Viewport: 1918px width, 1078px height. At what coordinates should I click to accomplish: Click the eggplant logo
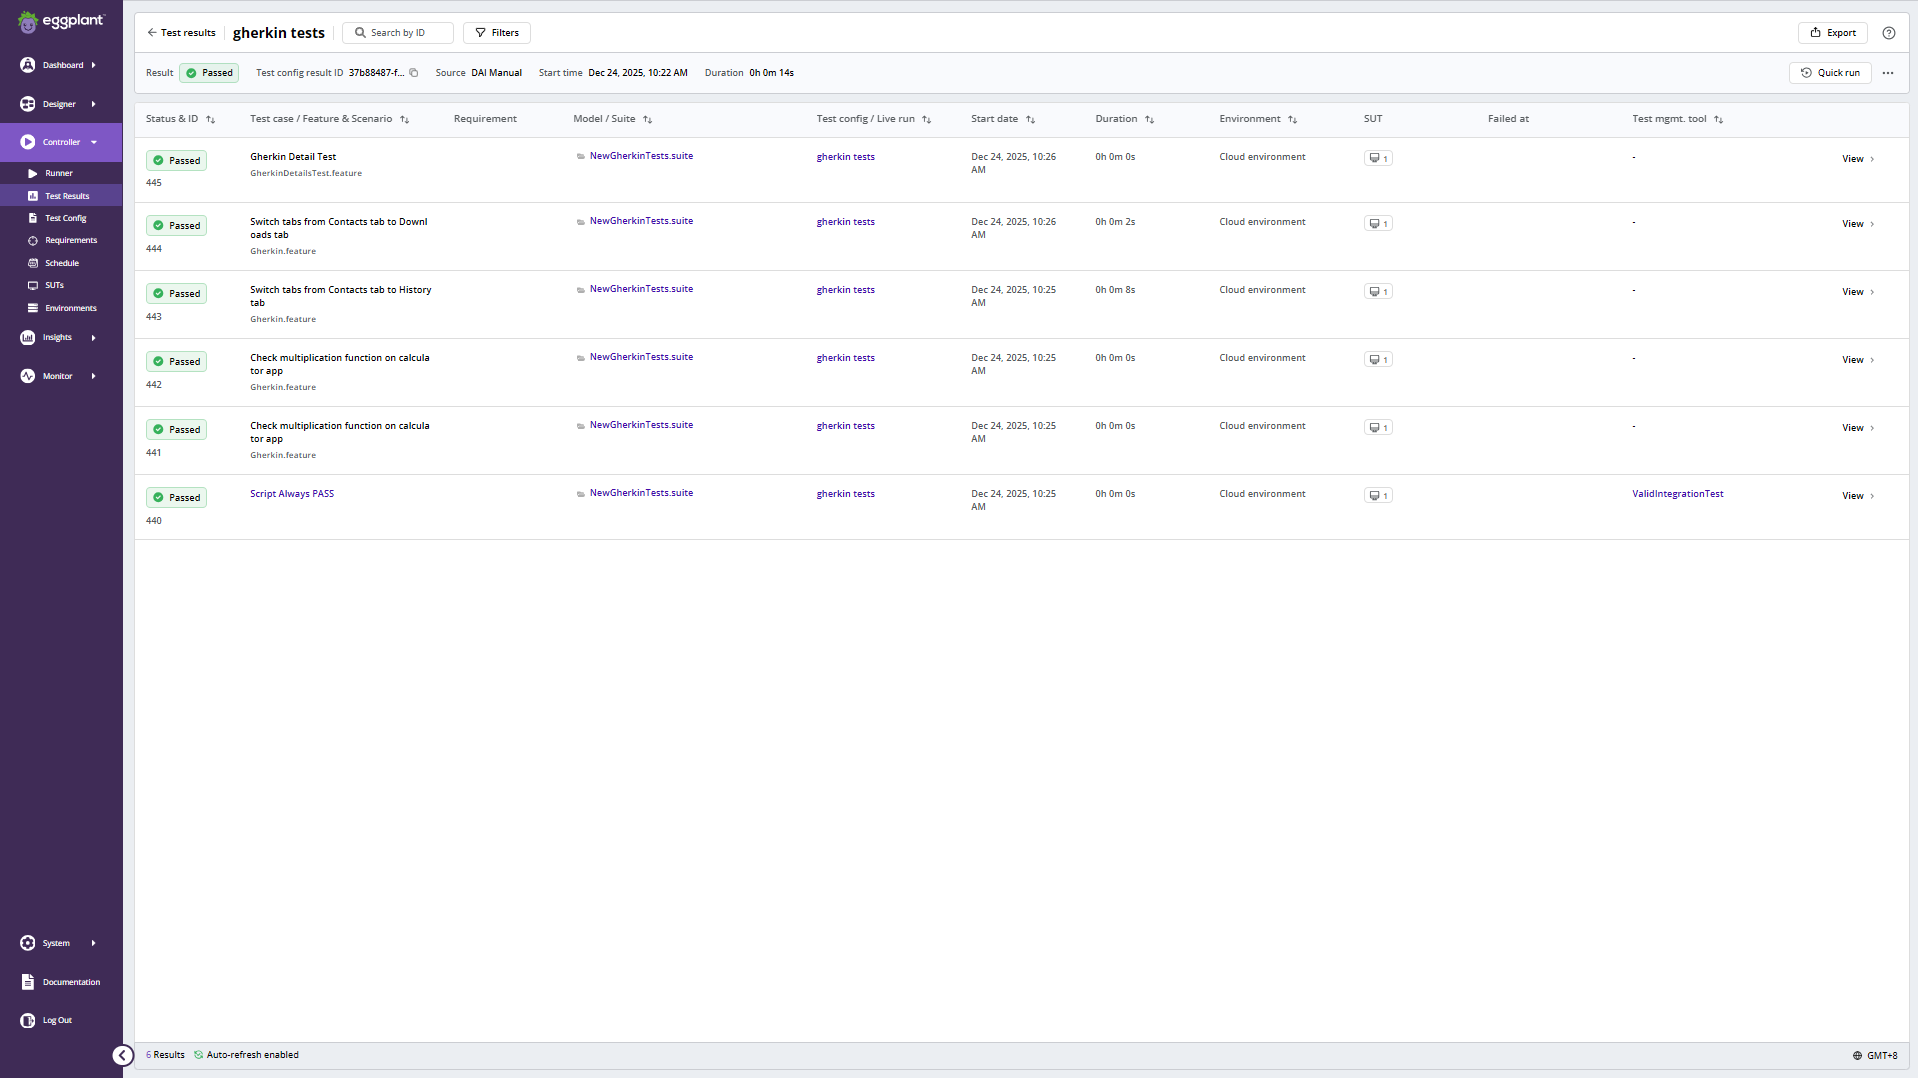point(61,21)
